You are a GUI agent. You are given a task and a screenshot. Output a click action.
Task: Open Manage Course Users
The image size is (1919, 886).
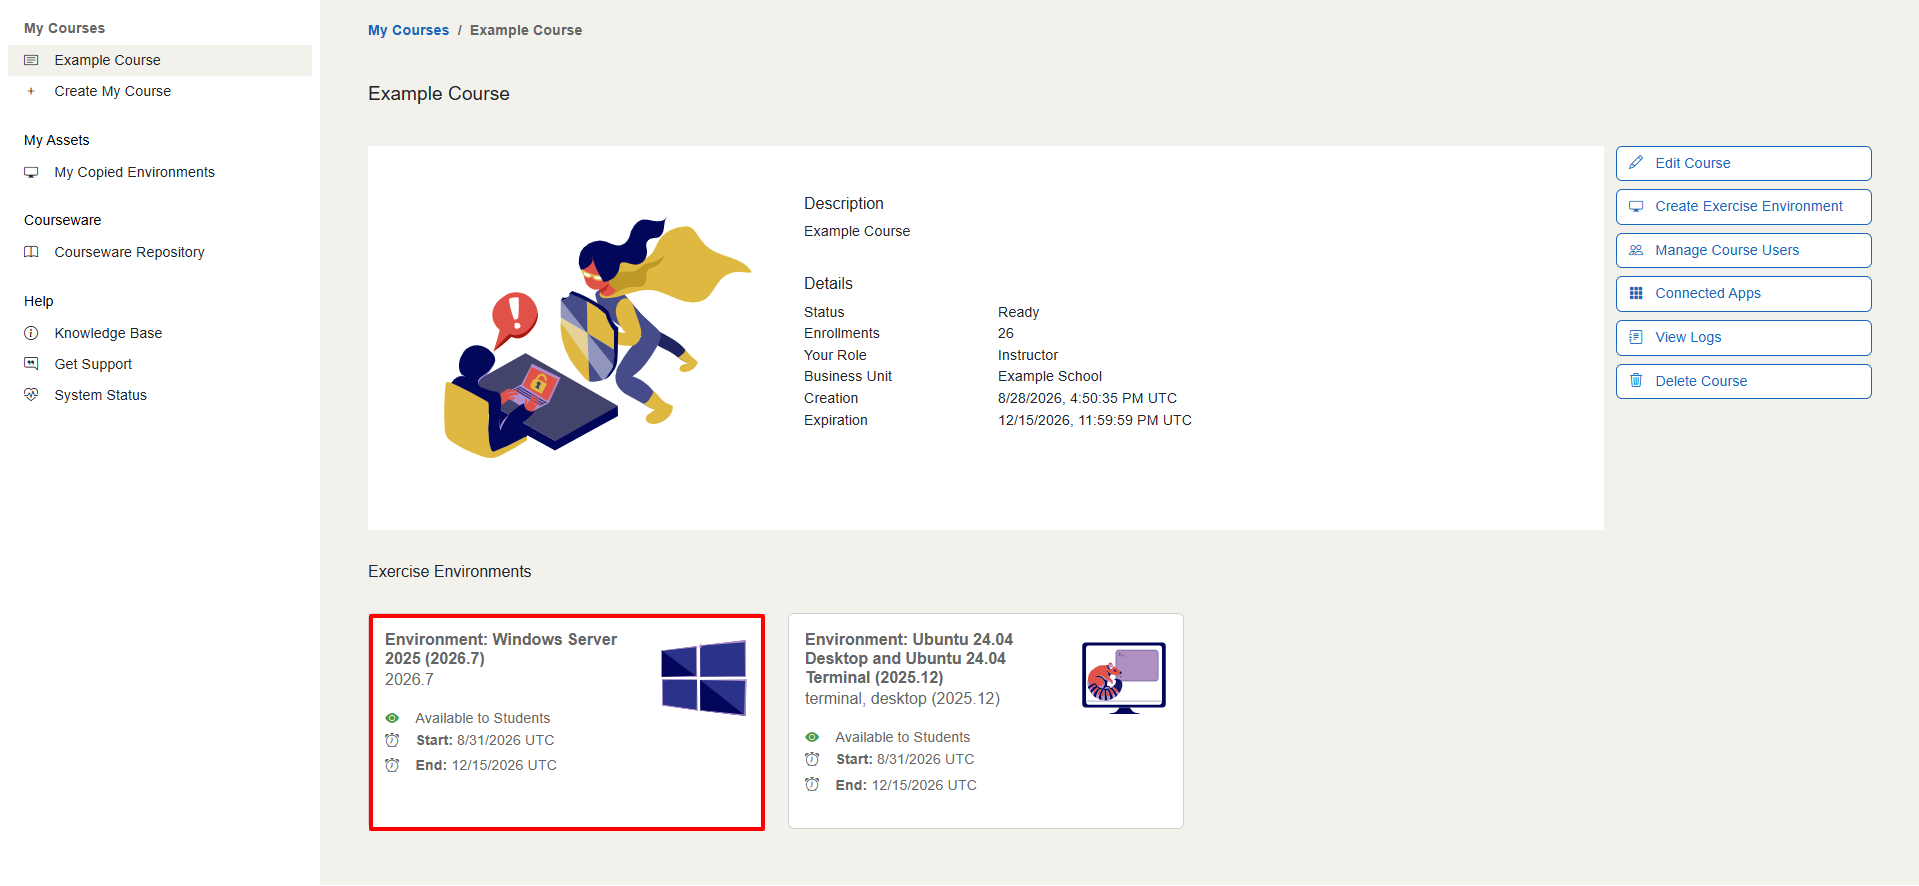click(1743, 250)
